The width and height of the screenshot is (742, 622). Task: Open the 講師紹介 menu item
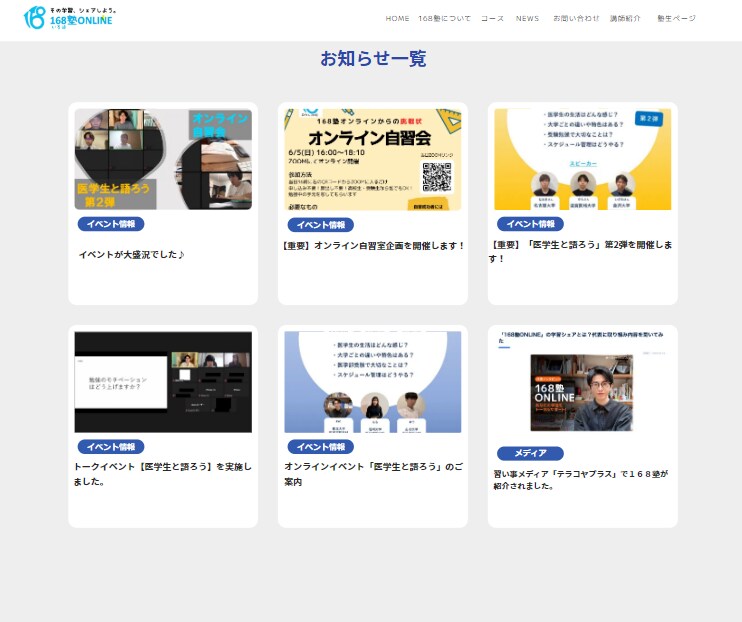pos(625,18)
